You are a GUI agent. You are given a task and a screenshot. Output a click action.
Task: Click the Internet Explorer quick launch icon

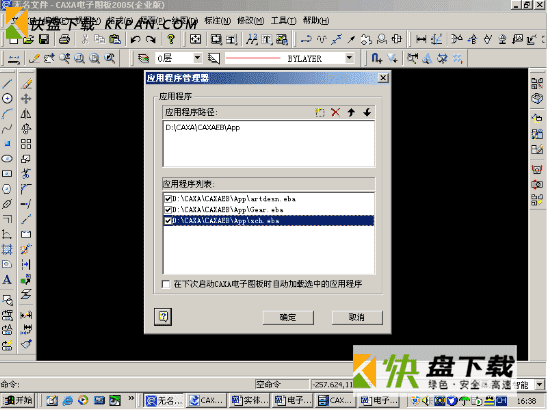pos(68,400)
